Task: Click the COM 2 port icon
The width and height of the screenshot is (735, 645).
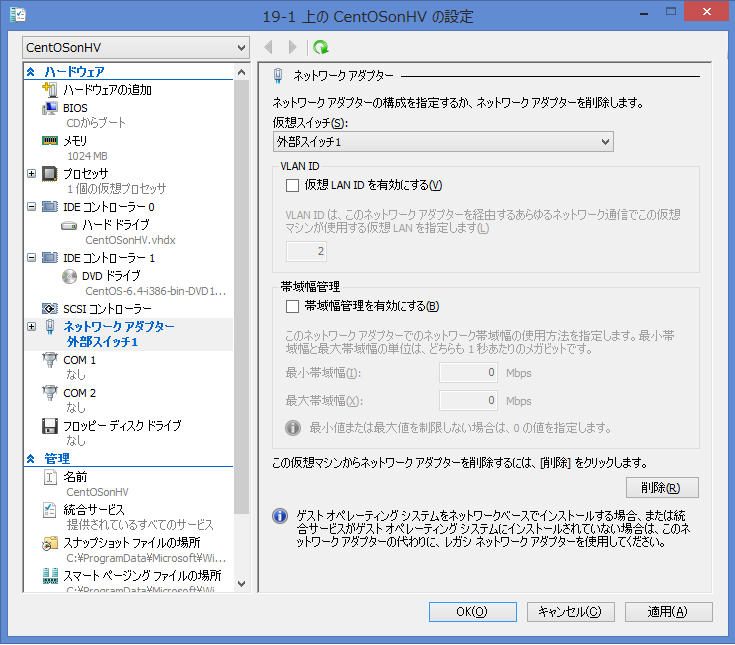Action: (50, 392)
